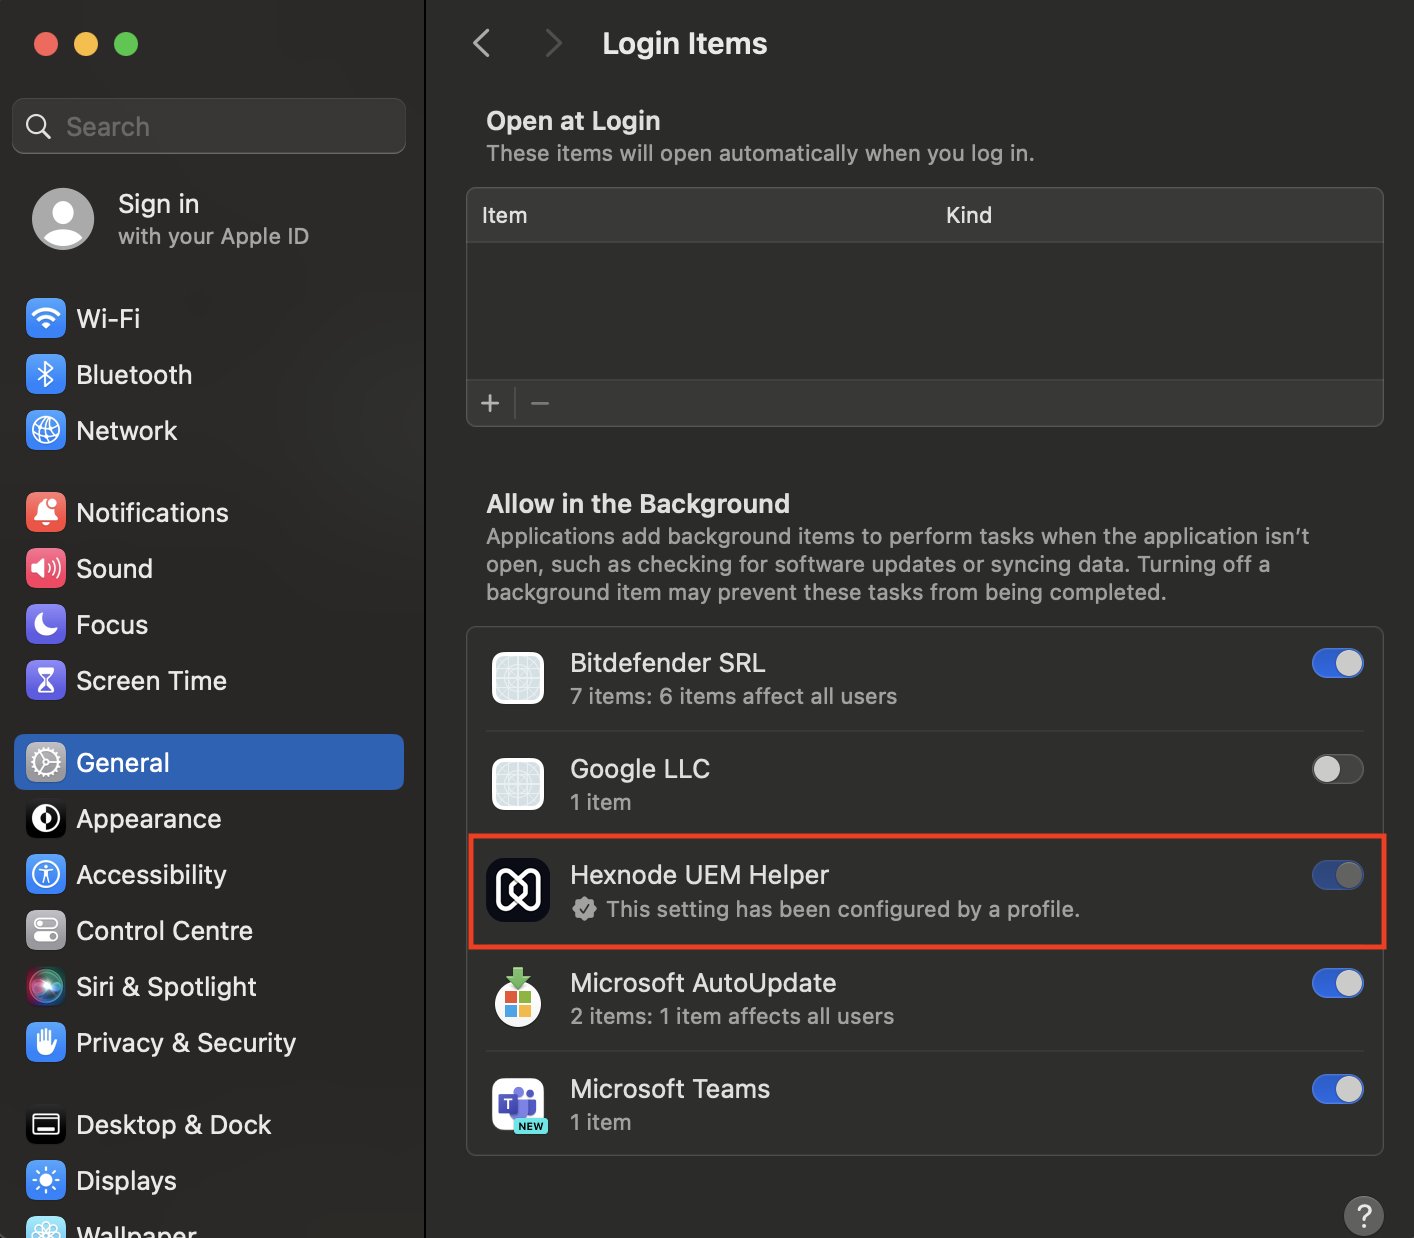Screen dimensions: 1414x1238
Task: Sign in with your Apple ID
Action: click(208, 219)
